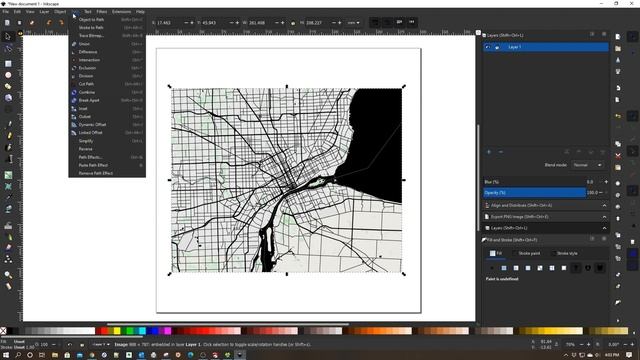The height and width of the screenshot is (360, 640).
Task: Select the Zoom magnifier tool
Action: (8, 275)
